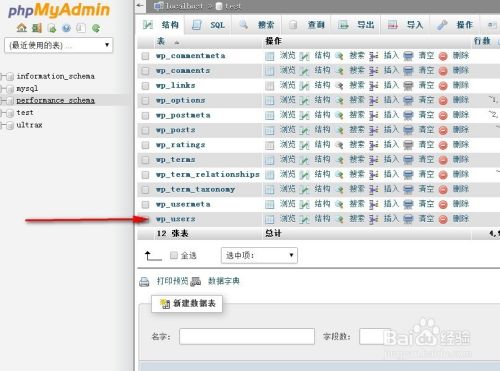Click structure icon for wp_terms row
Viewport: 500px width, 371px height.
[304, 160]
